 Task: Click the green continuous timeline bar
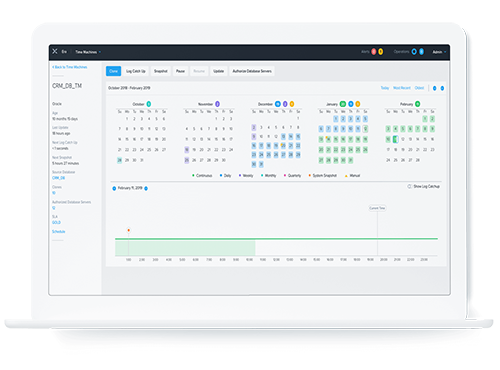click(276, 239)
